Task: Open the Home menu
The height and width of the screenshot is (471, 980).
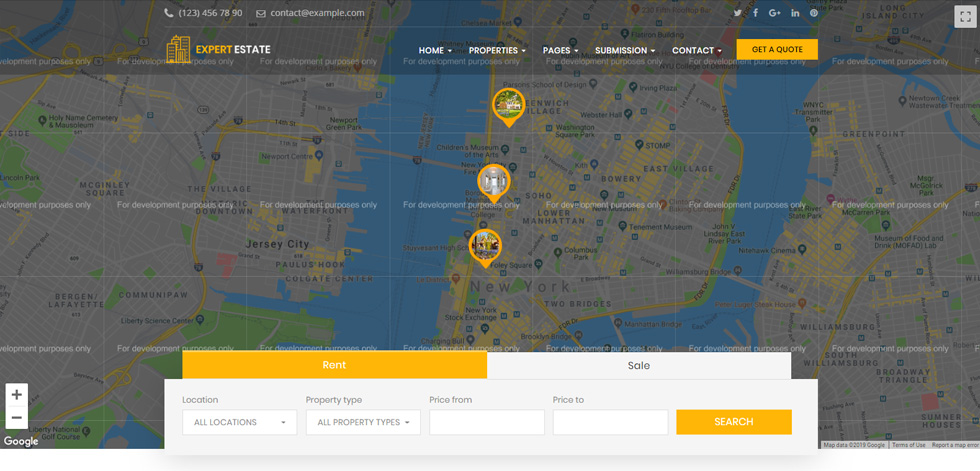Action: (435, 50)
